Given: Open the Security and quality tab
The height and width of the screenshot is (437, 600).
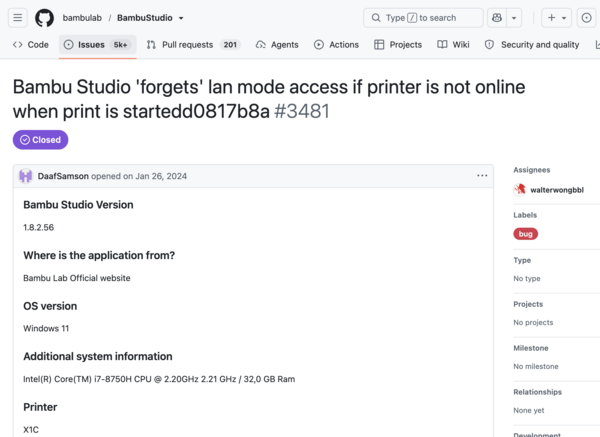Looking at the screenshot, I should tap(532, 45).
